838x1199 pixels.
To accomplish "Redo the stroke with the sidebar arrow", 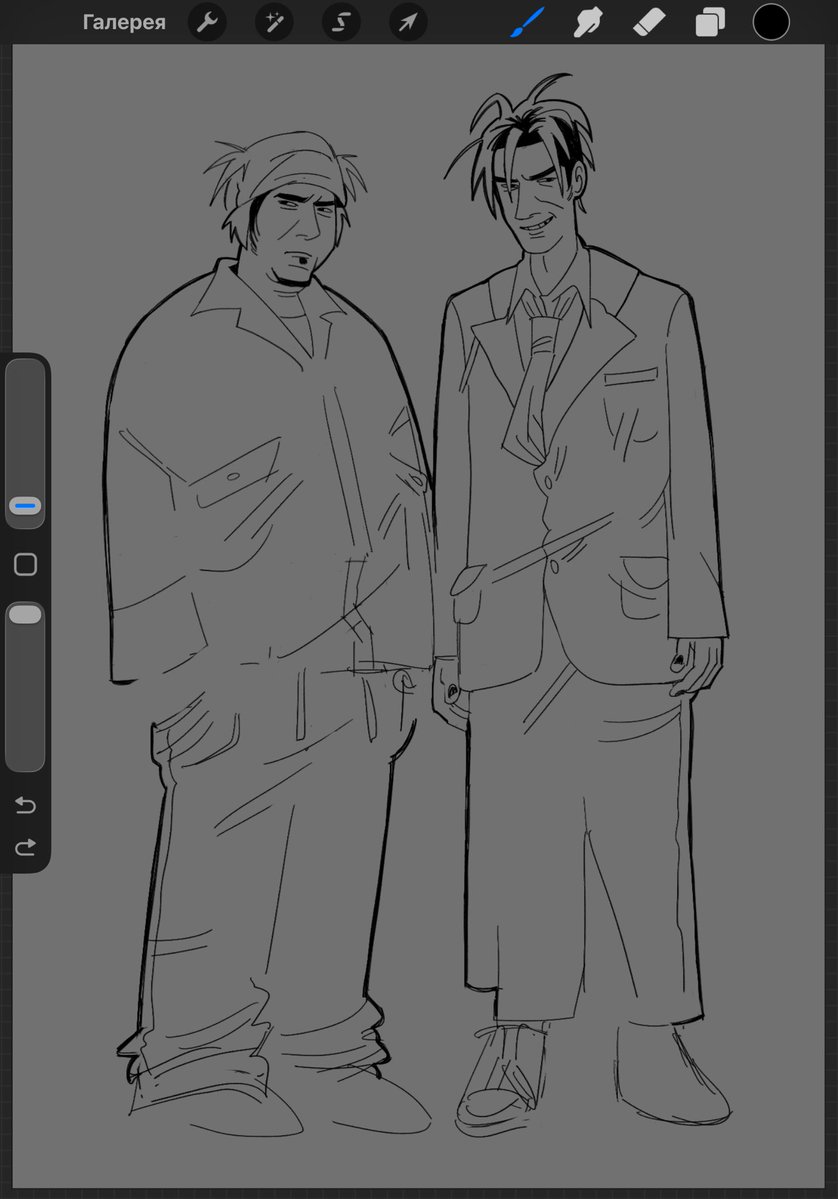I will click(25, 846).
